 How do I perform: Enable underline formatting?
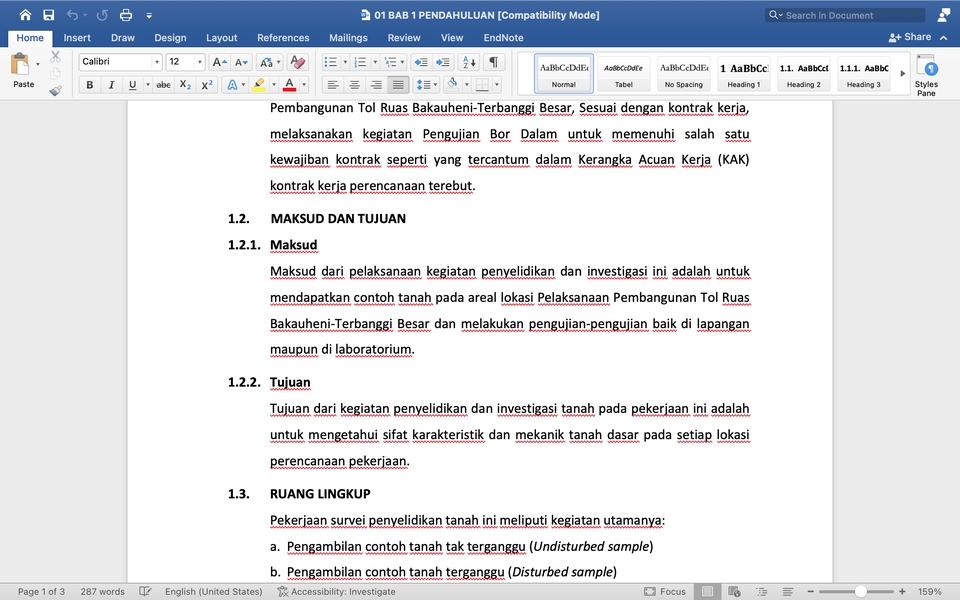point(132,85)
